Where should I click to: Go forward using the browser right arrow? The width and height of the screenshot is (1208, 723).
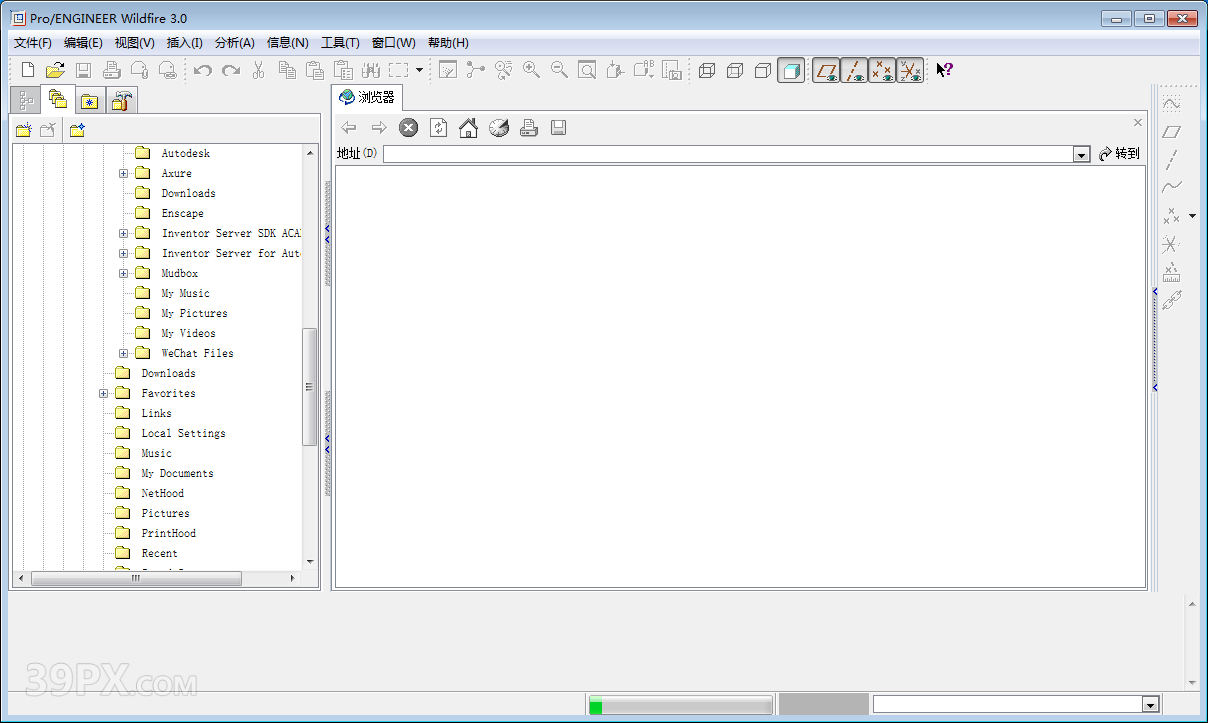[379, 127]
